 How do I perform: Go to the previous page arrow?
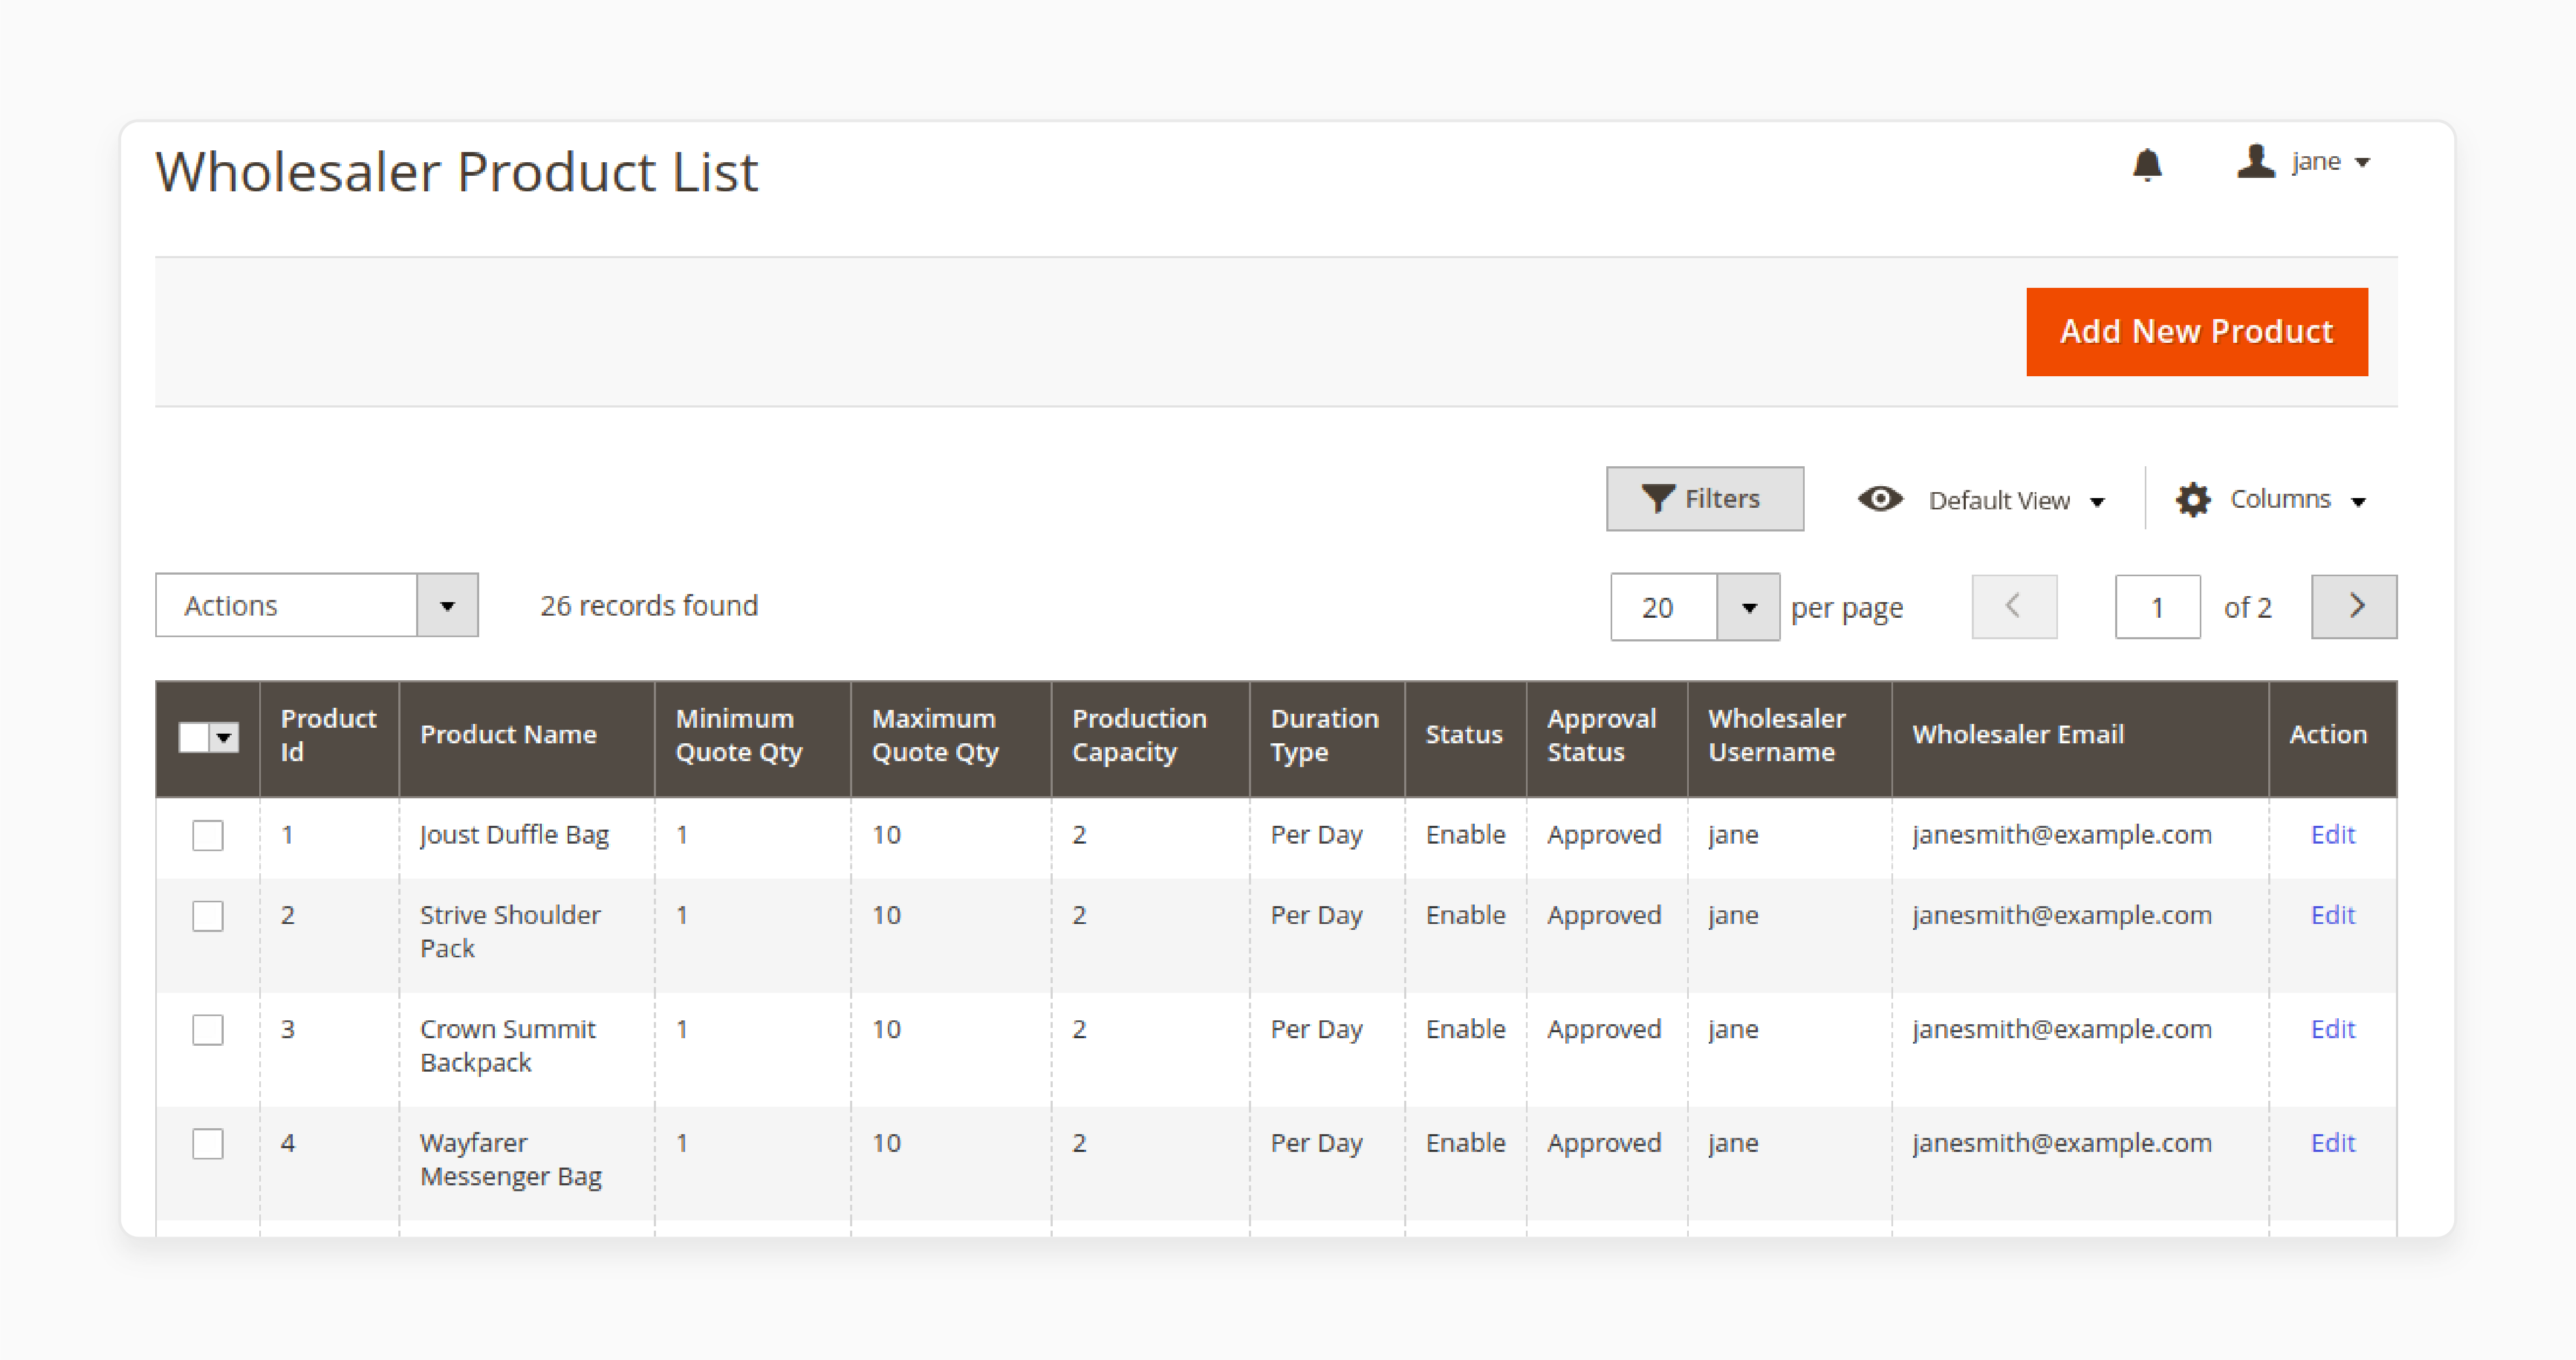[x=2014, y=606]
